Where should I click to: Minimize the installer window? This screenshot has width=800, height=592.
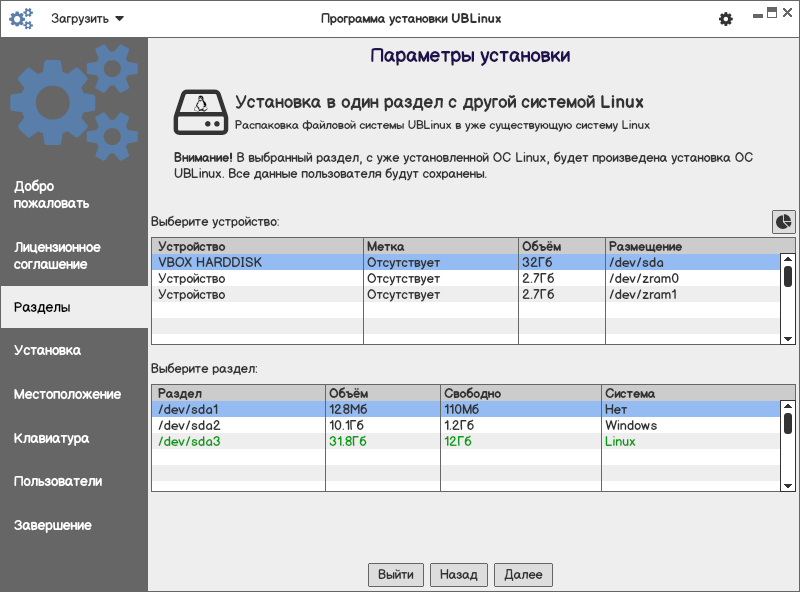pyautogui.click(x=758, y=15)
